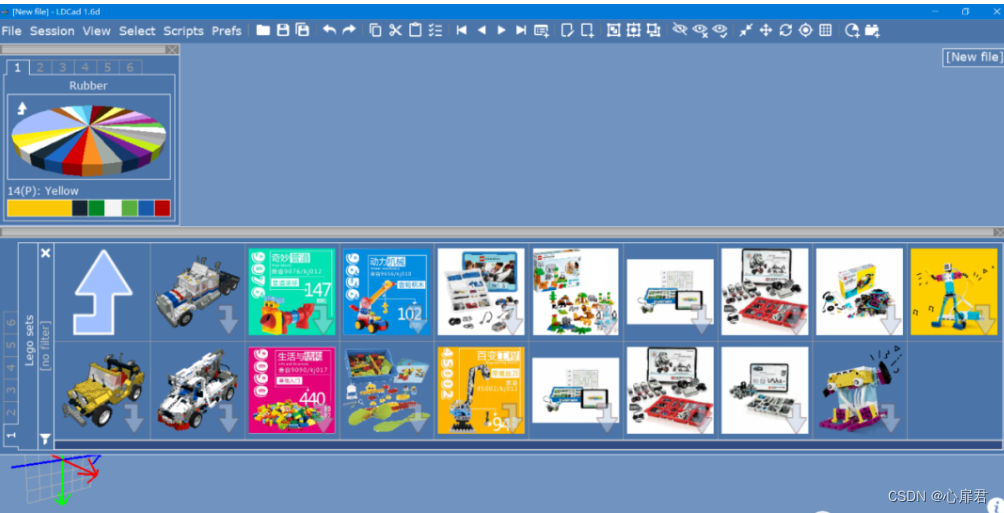
Task: Open the Select menu
Action: pyautogui.click(x=137, y=31)
